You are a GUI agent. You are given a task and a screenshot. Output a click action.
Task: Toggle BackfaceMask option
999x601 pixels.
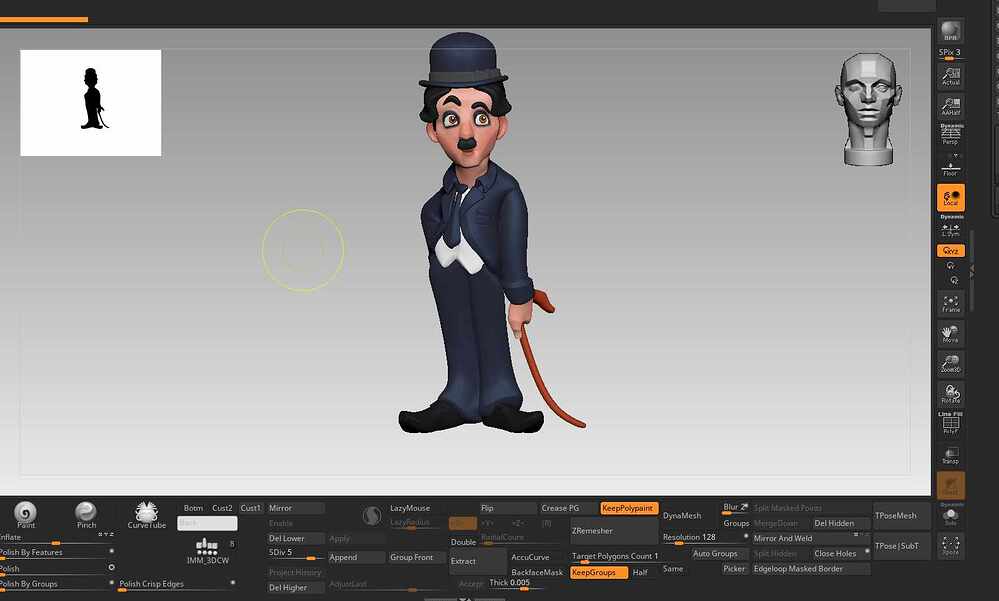point(538,572)
